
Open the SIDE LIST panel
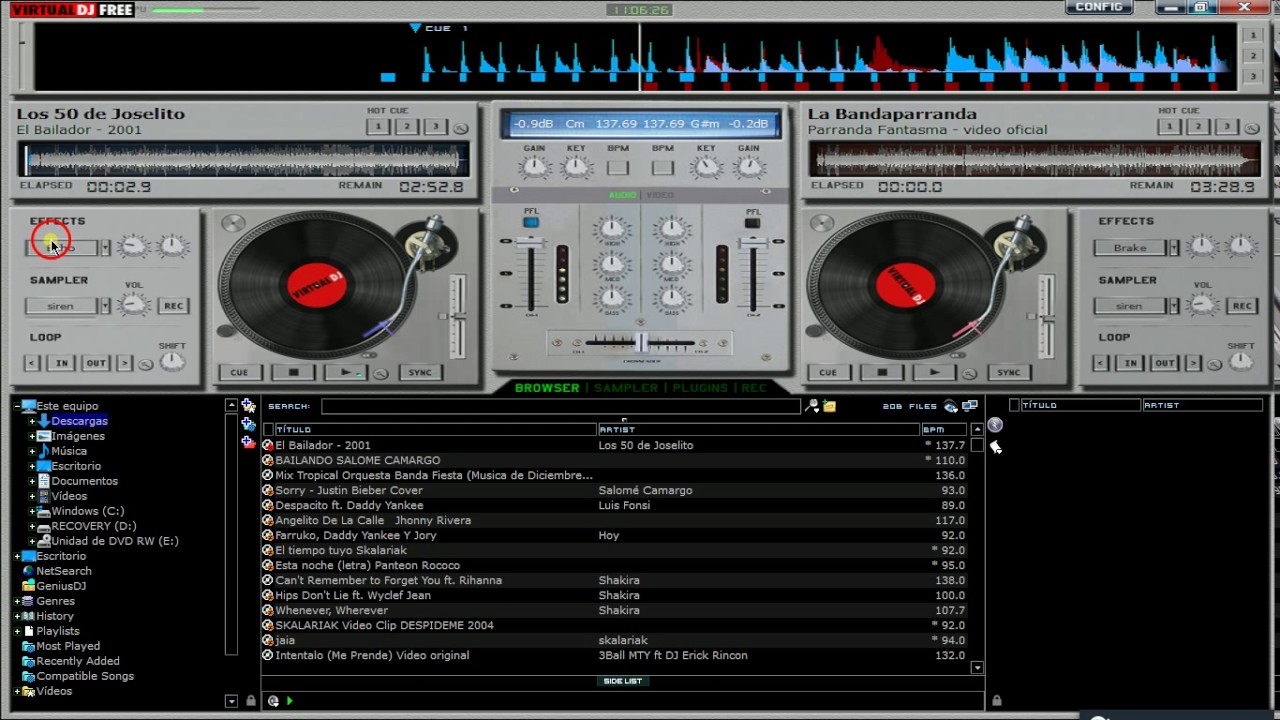(x=623, y=681)
